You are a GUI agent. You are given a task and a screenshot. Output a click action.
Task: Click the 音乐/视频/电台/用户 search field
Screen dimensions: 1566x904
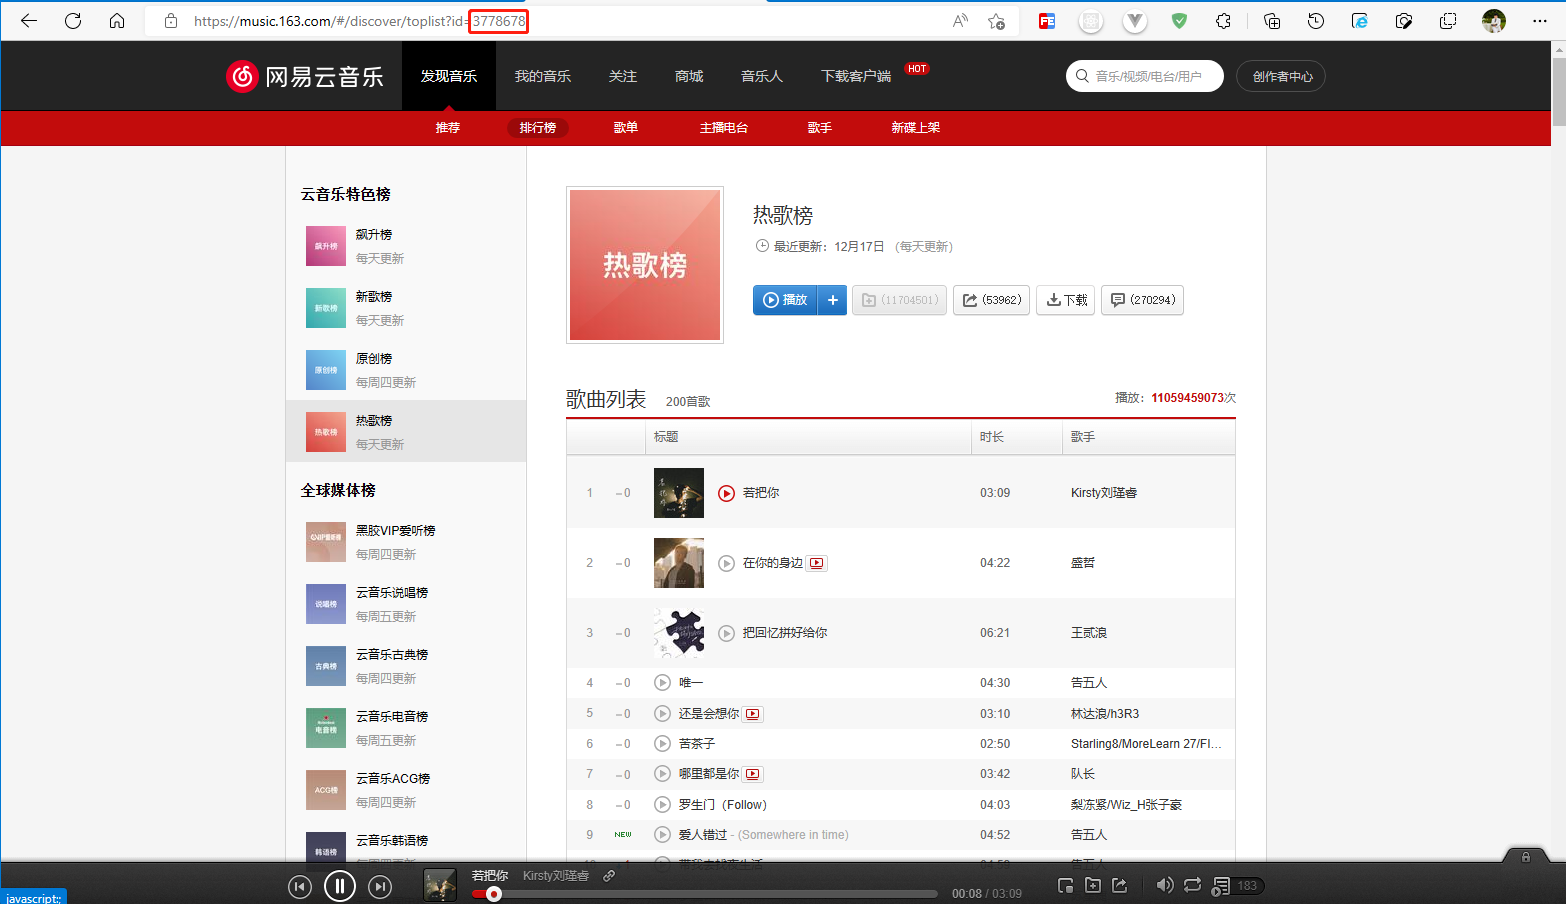pyautogui.click(x=1145, y=76)
